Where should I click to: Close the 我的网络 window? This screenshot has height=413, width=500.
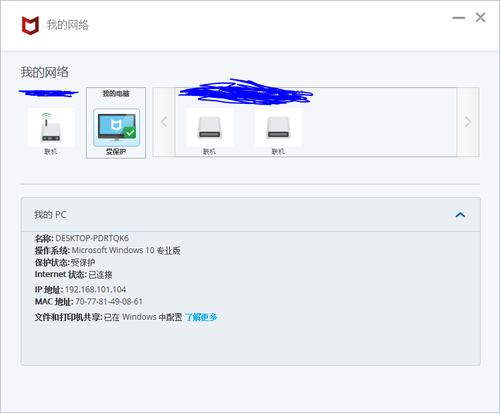[480, 17]
